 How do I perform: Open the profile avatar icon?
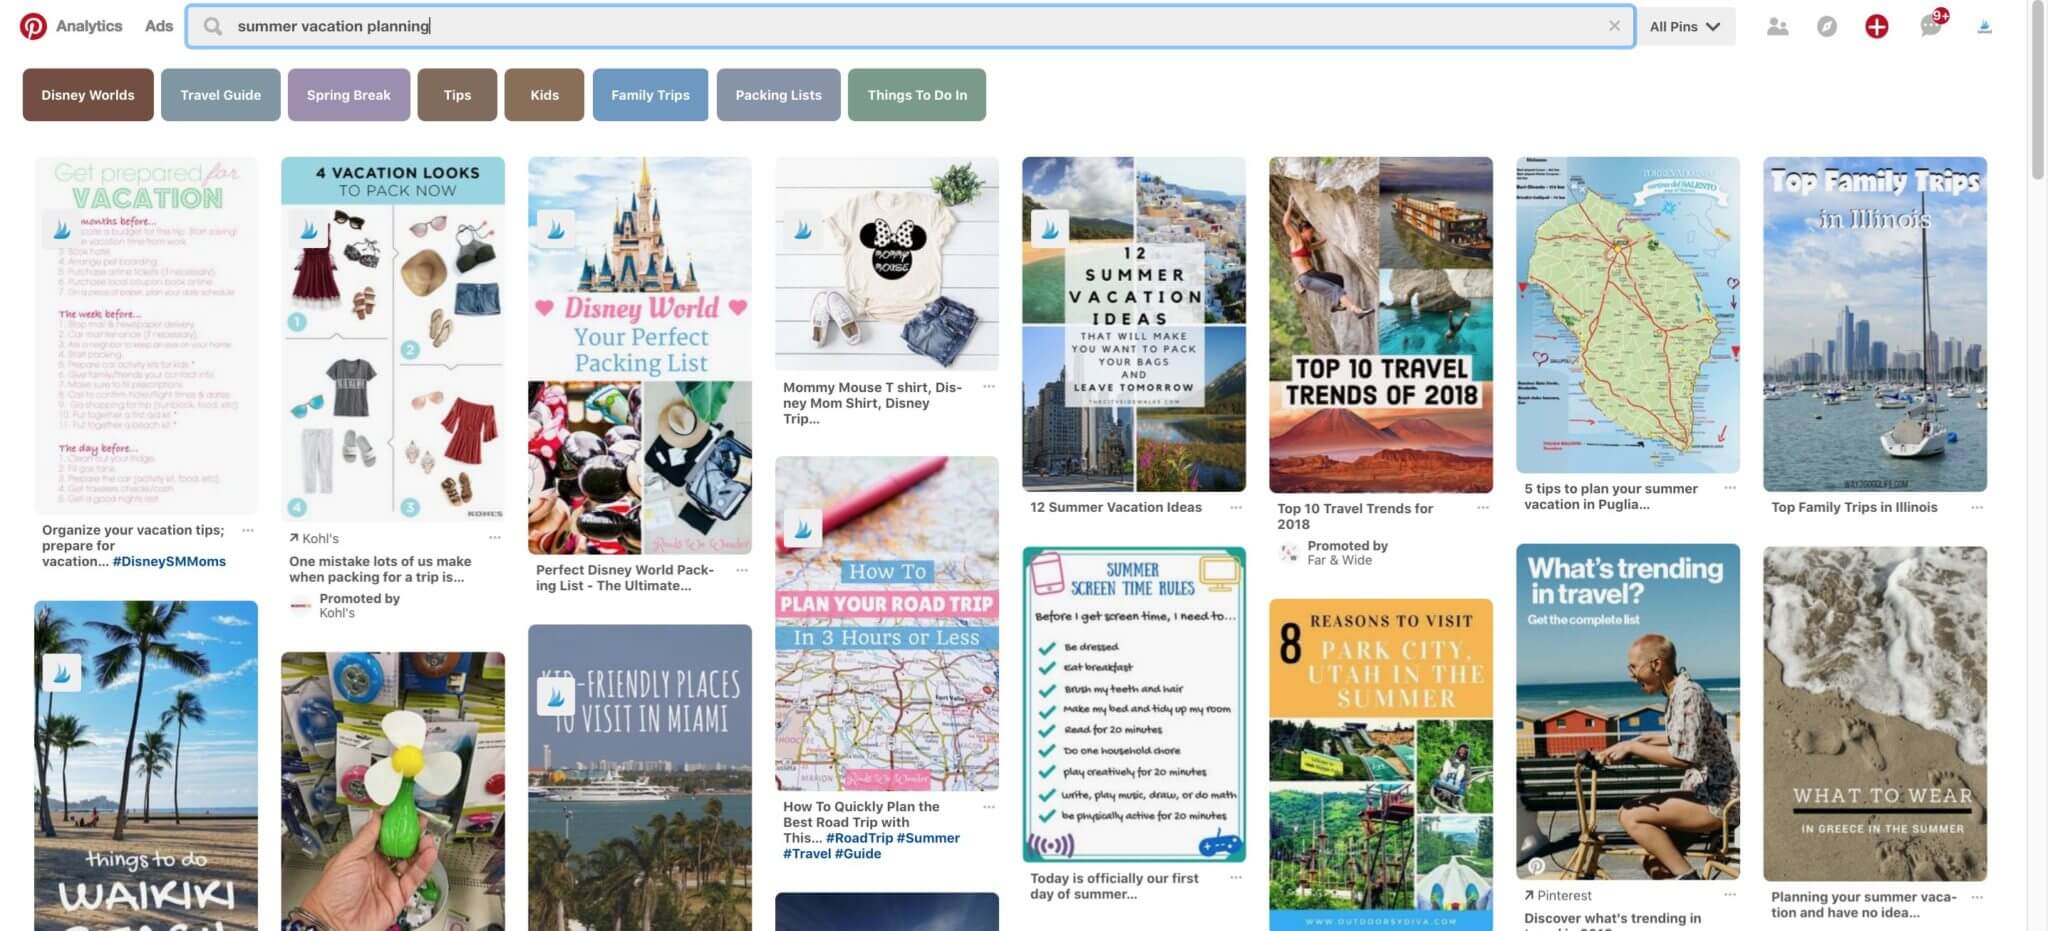pos(1985,27)
